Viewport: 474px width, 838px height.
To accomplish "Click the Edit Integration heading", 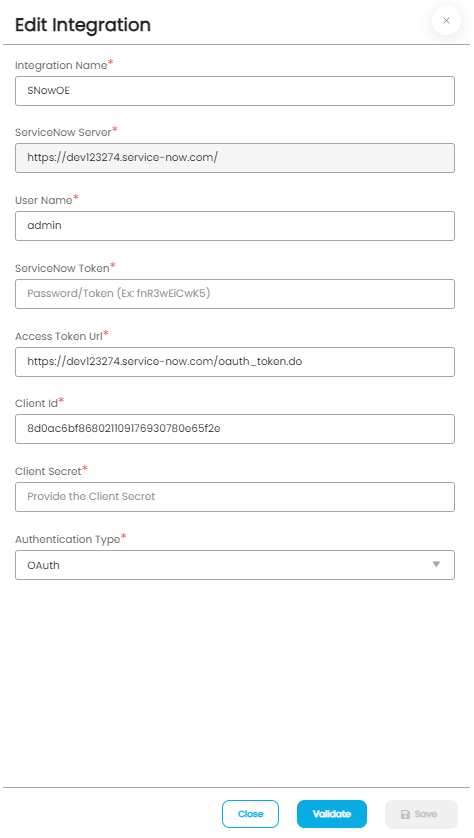I will click(83, 25).
